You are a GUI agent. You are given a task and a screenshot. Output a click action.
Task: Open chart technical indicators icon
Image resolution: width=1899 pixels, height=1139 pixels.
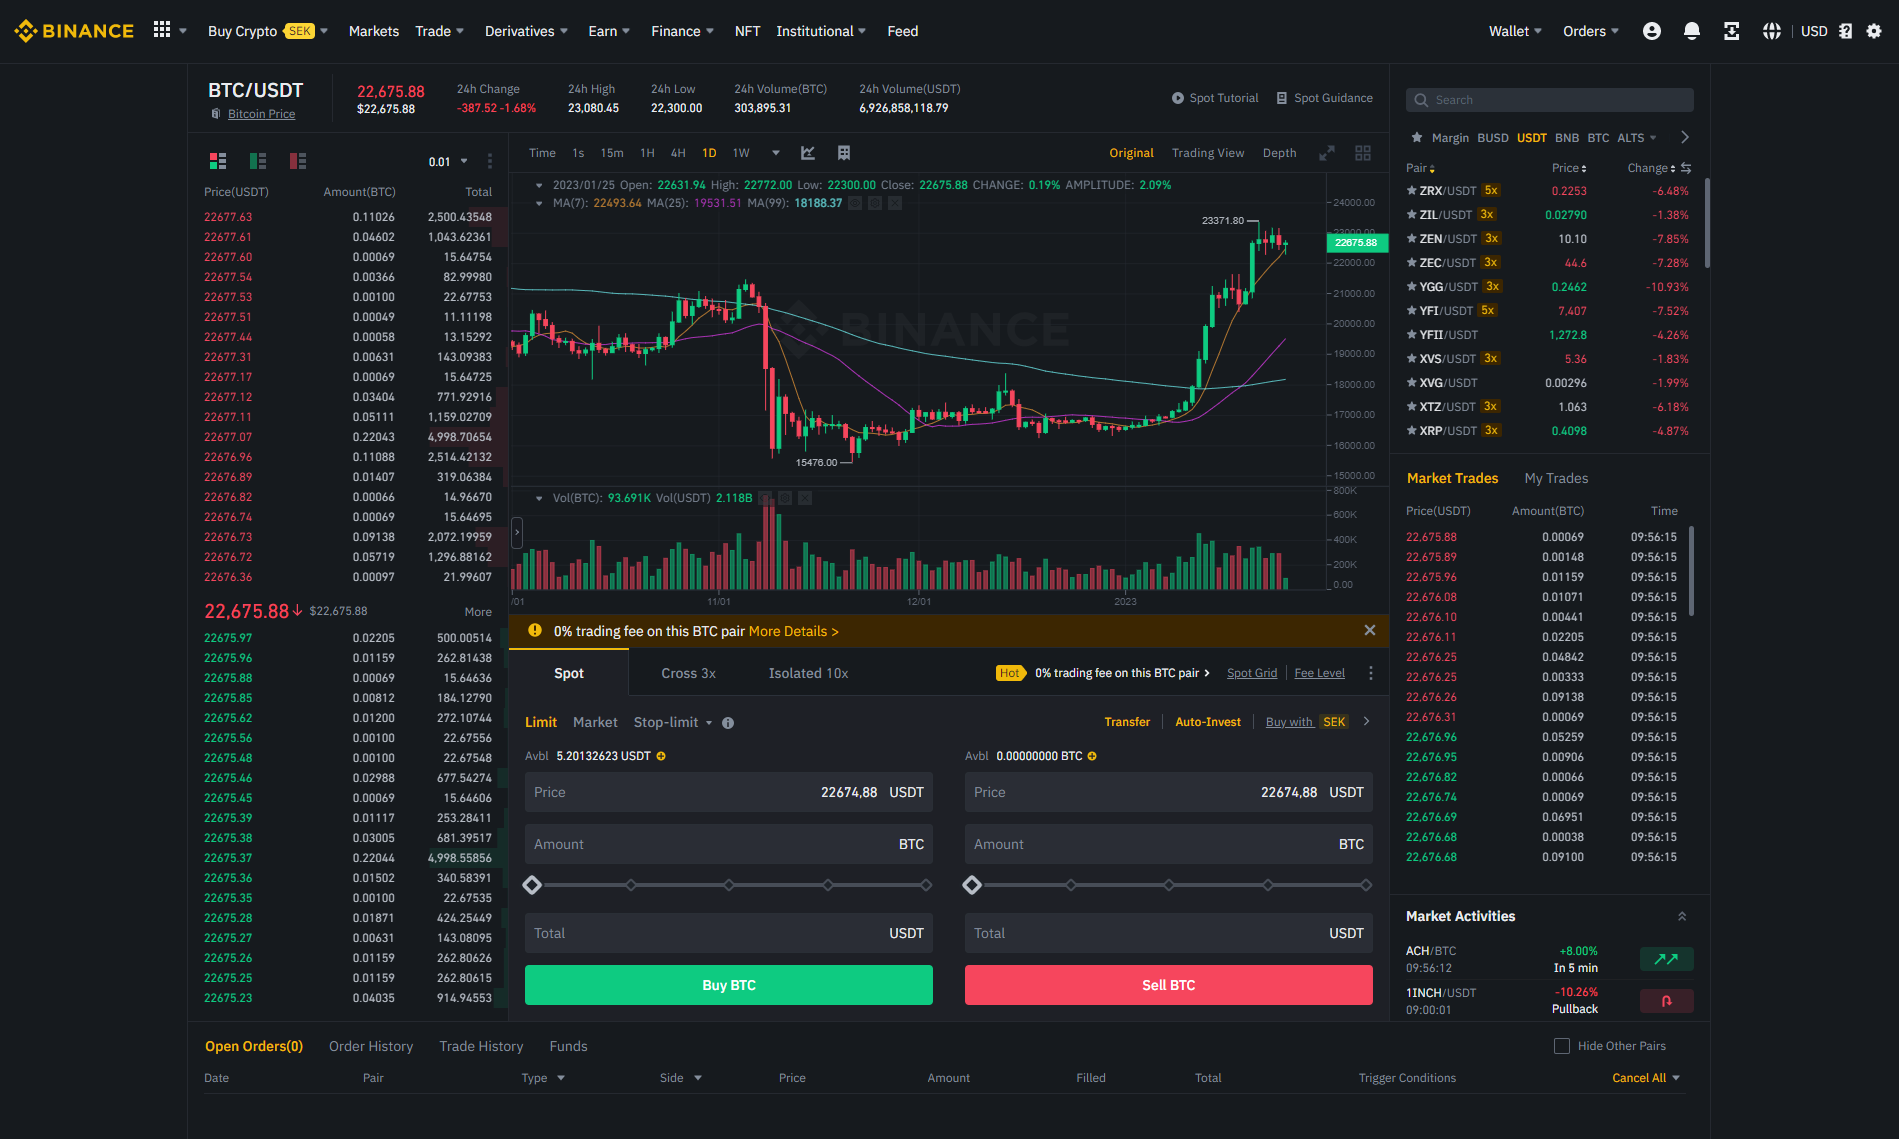click(808, 153)
